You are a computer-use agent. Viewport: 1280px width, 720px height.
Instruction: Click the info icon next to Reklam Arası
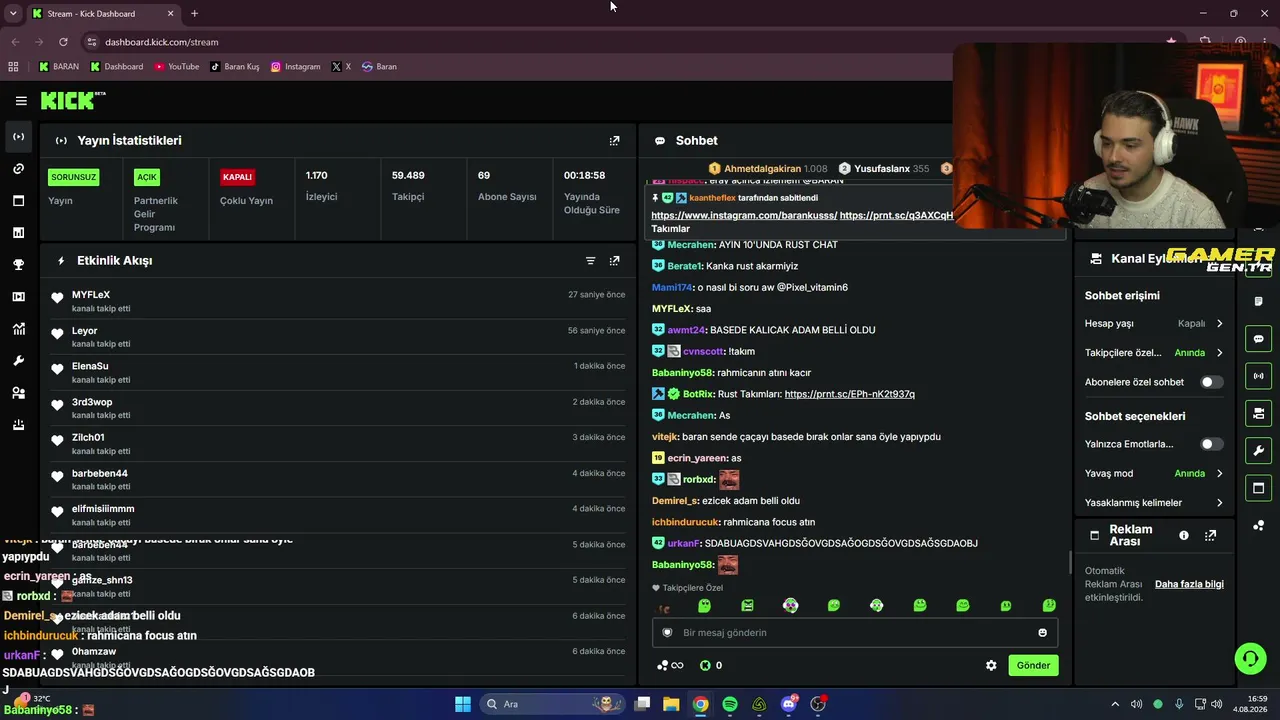click(x=1184, y=536)
